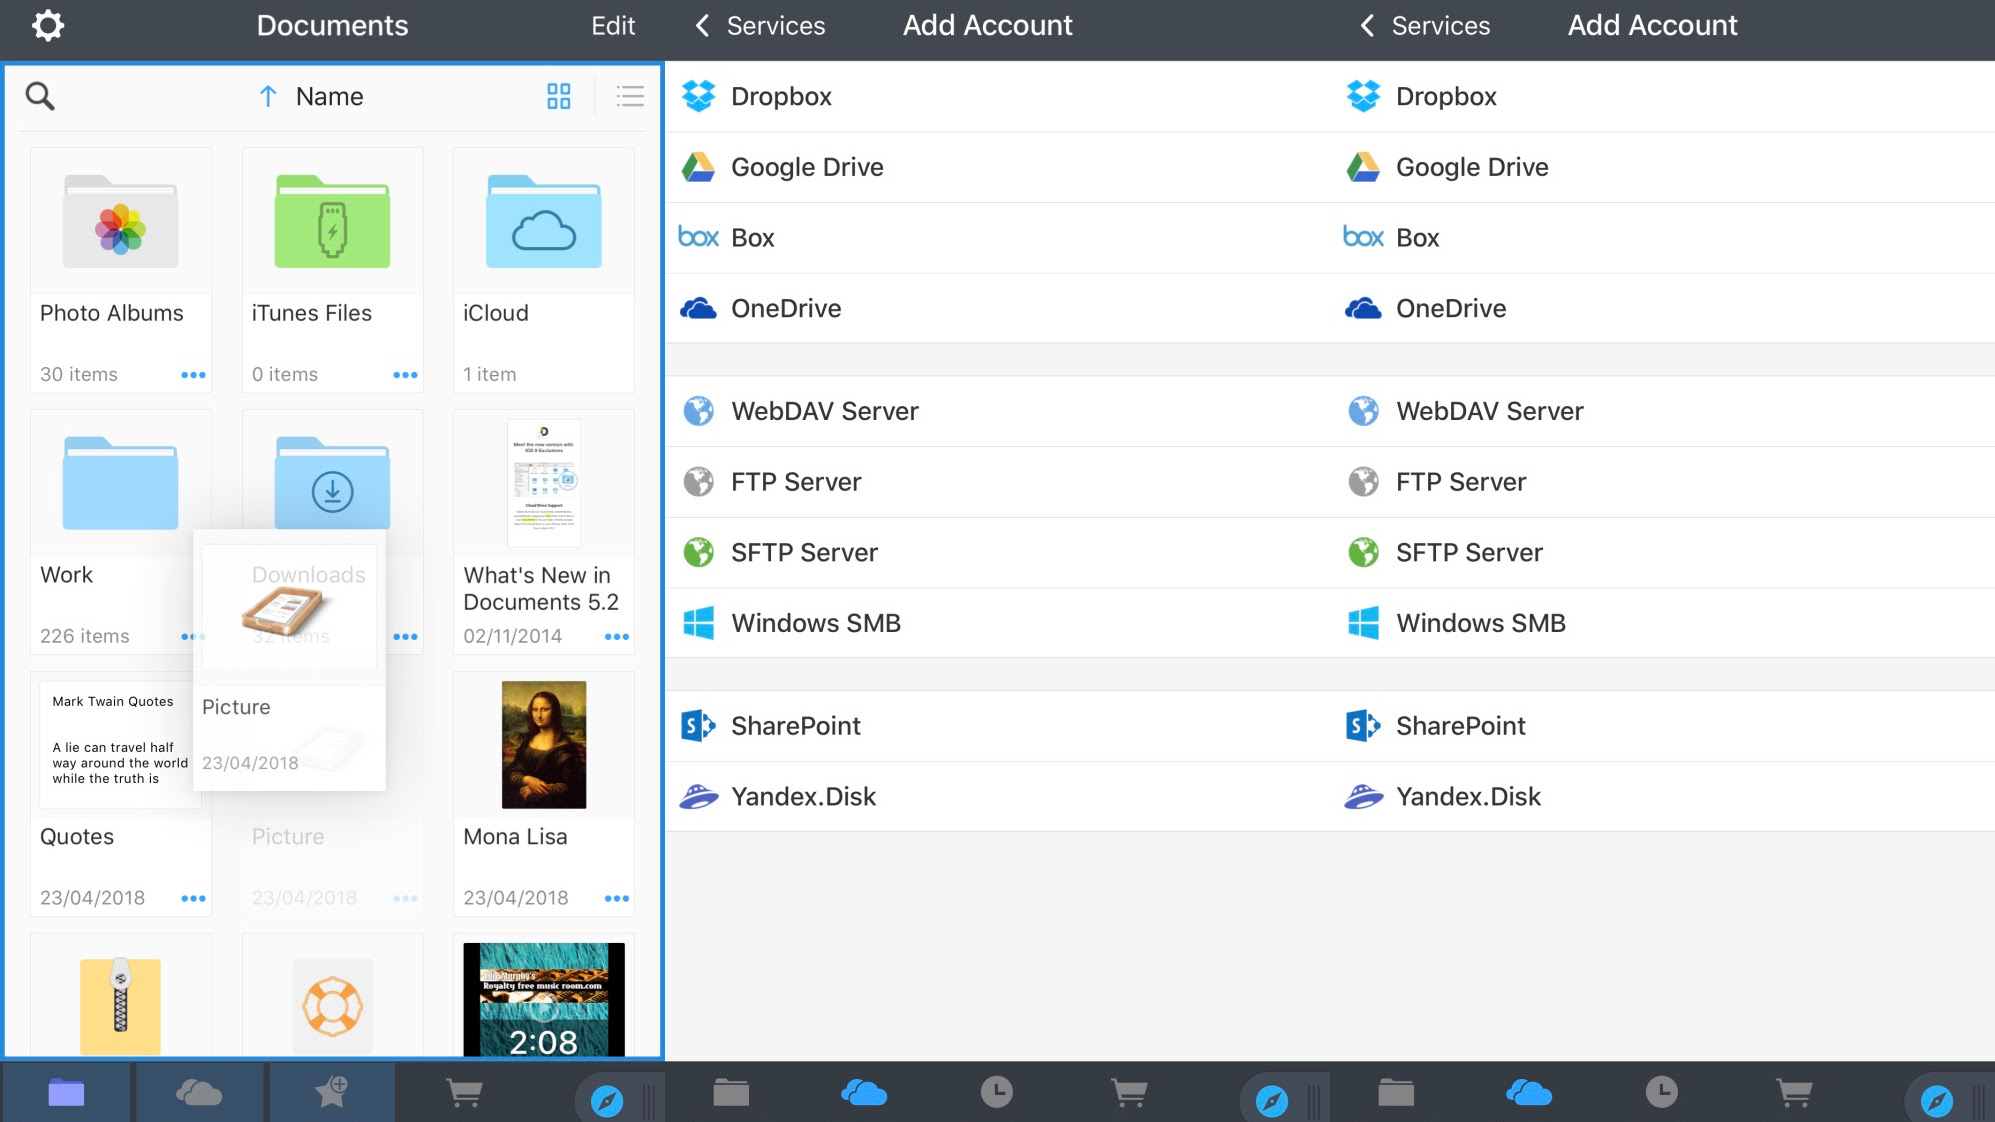This screenshot has width=1995, height=1122.
Task: Open the yellow zip archive file
Action: click(120, 1006)
